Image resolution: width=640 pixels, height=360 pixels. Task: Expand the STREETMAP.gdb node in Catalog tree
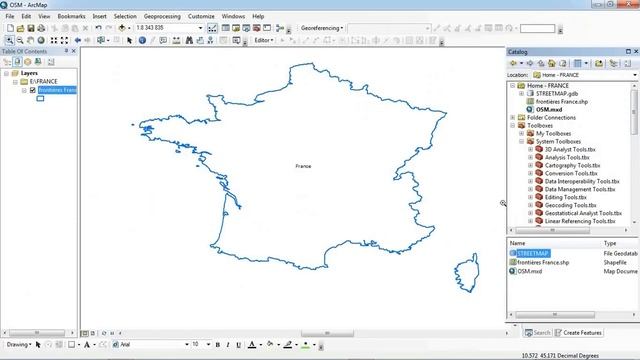point(521,94)
